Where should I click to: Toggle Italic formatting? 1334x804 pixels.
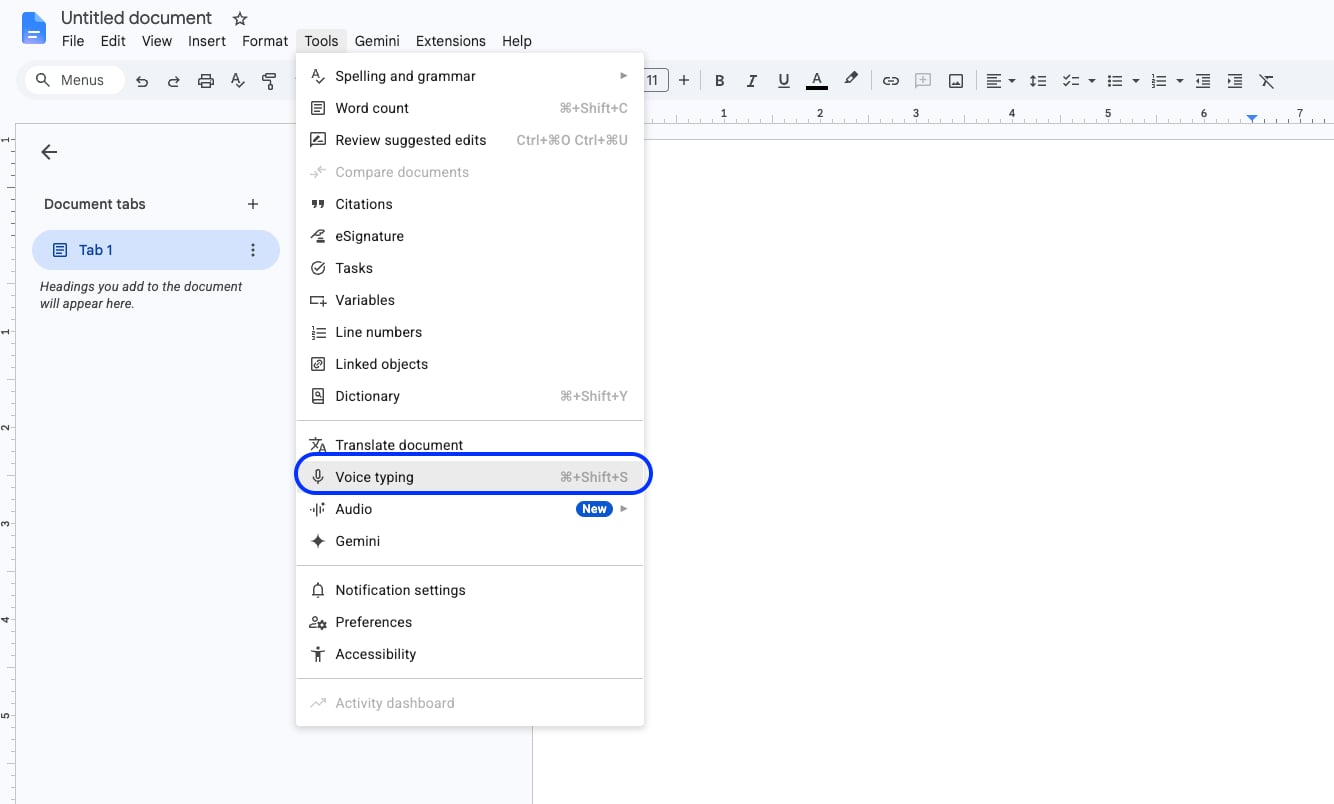point(752,81)
